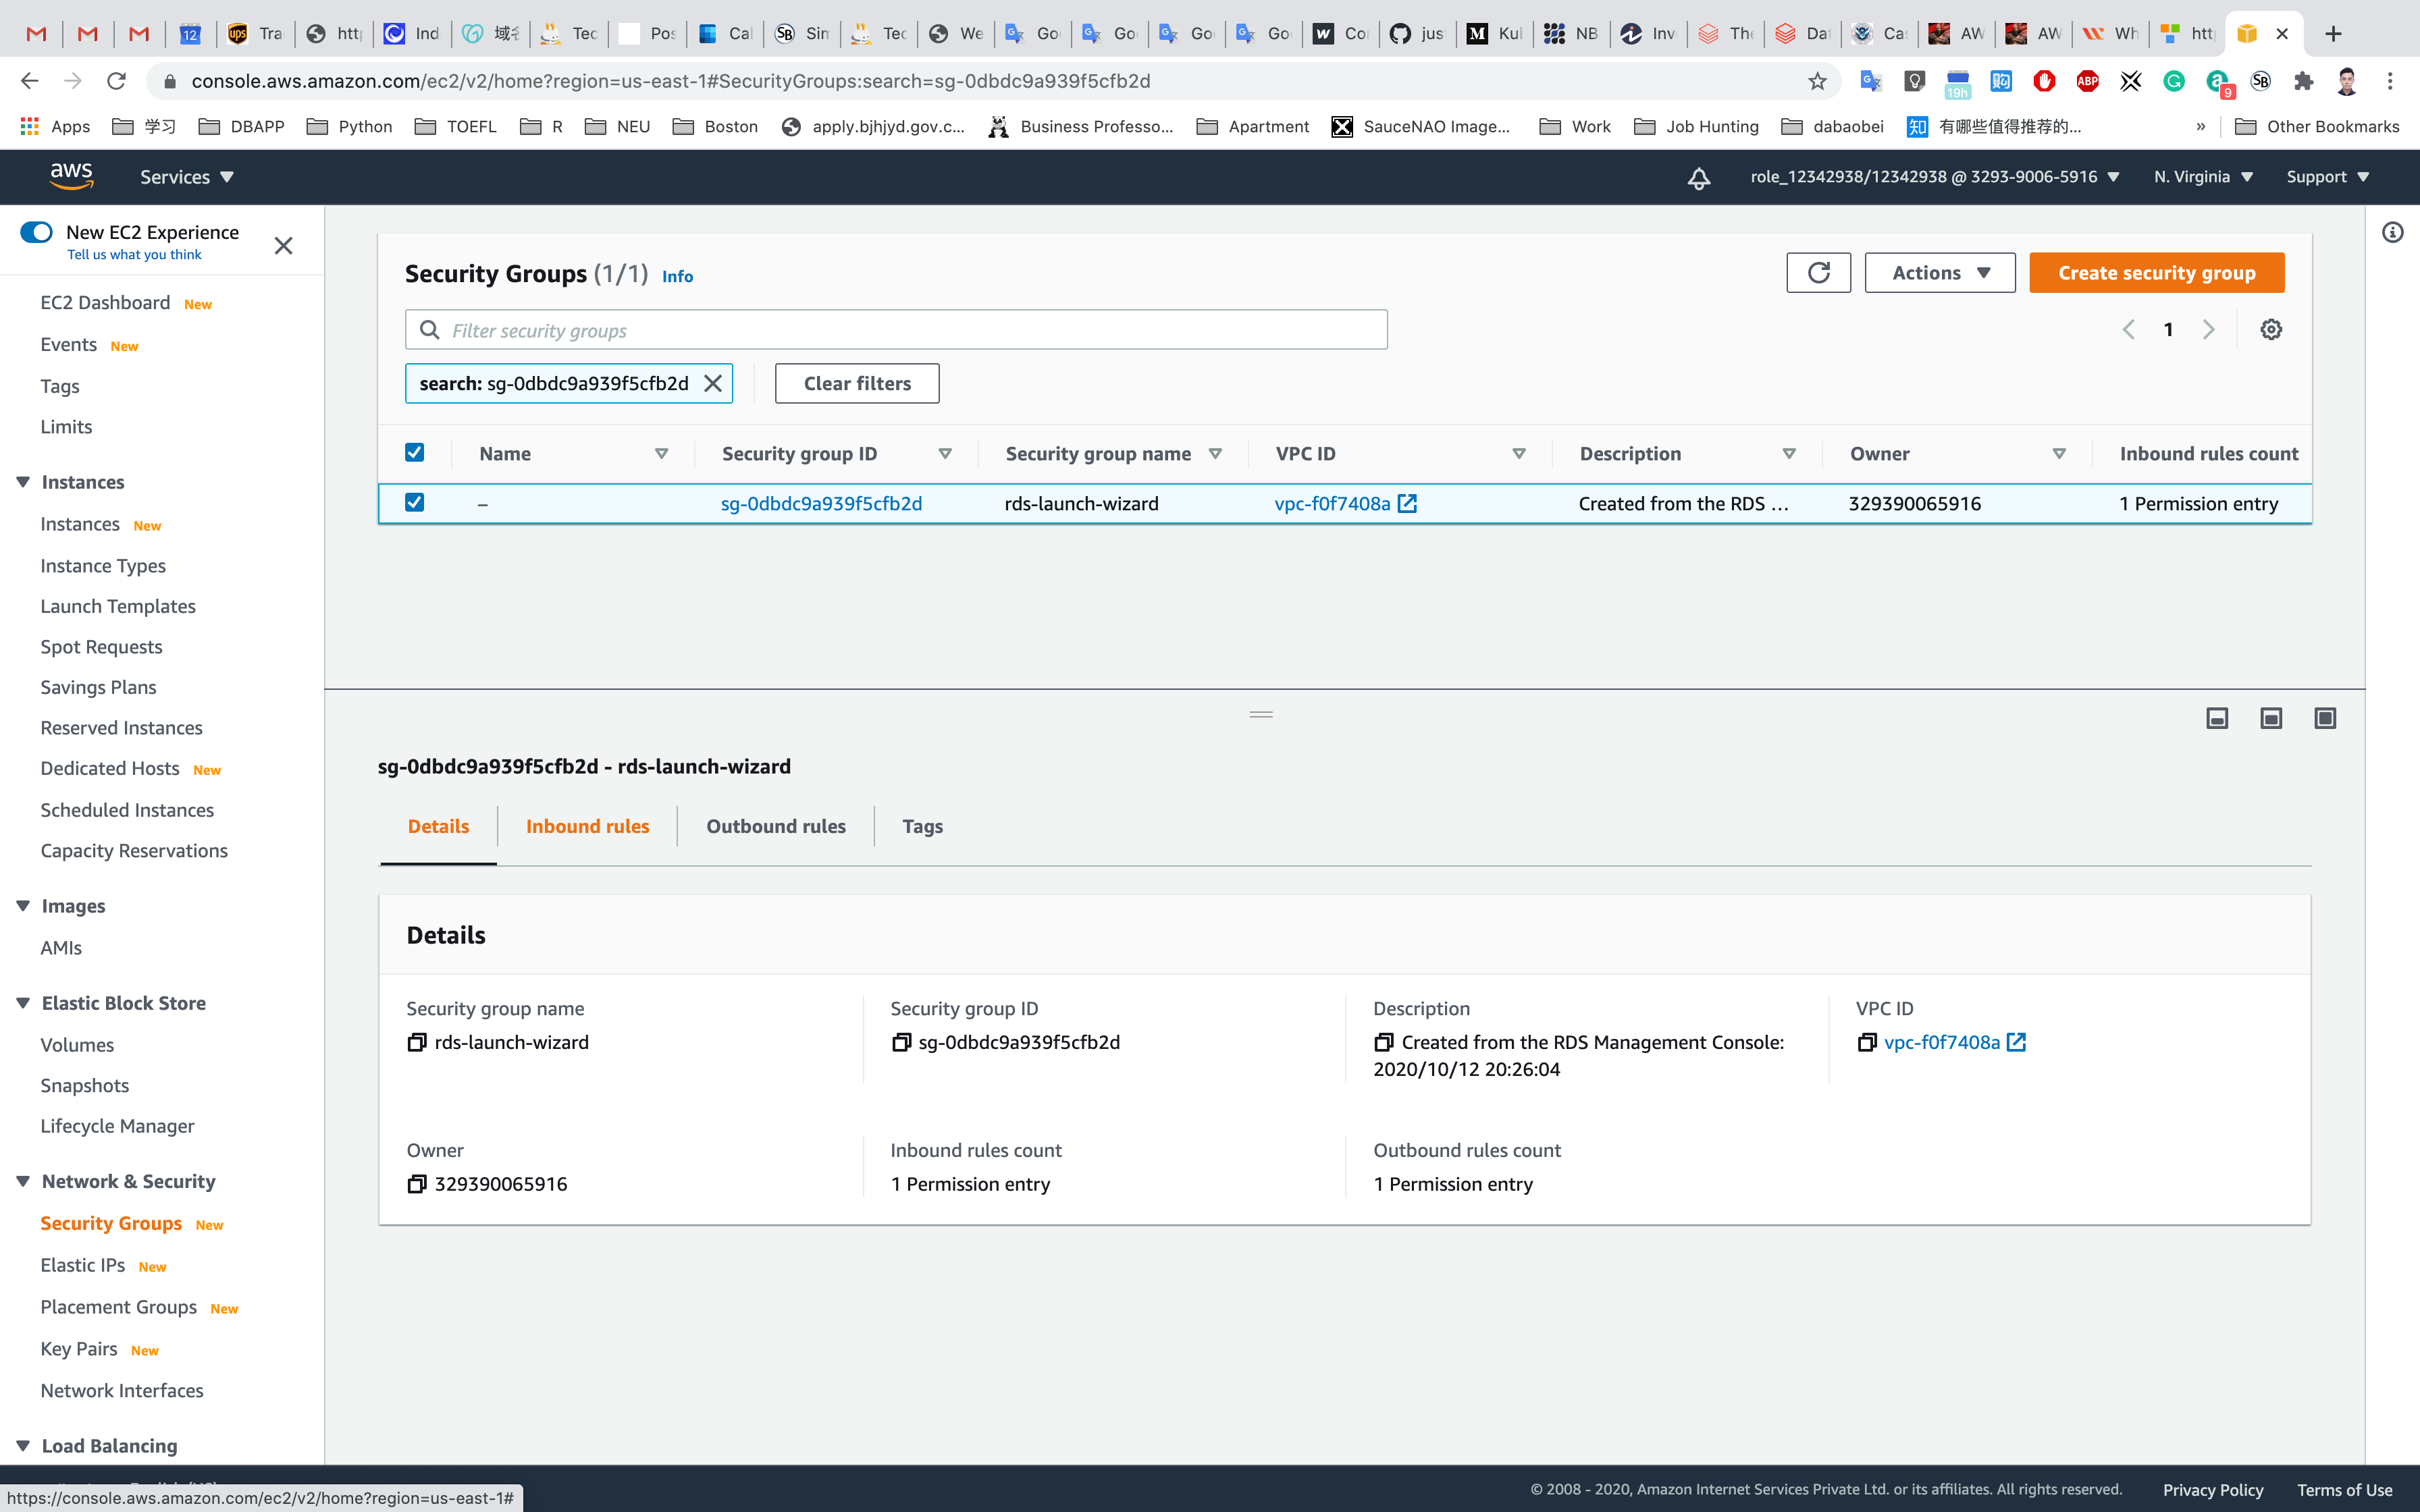Click Create security group button
The image size is (2420, 1512).
pos(2156,273)
